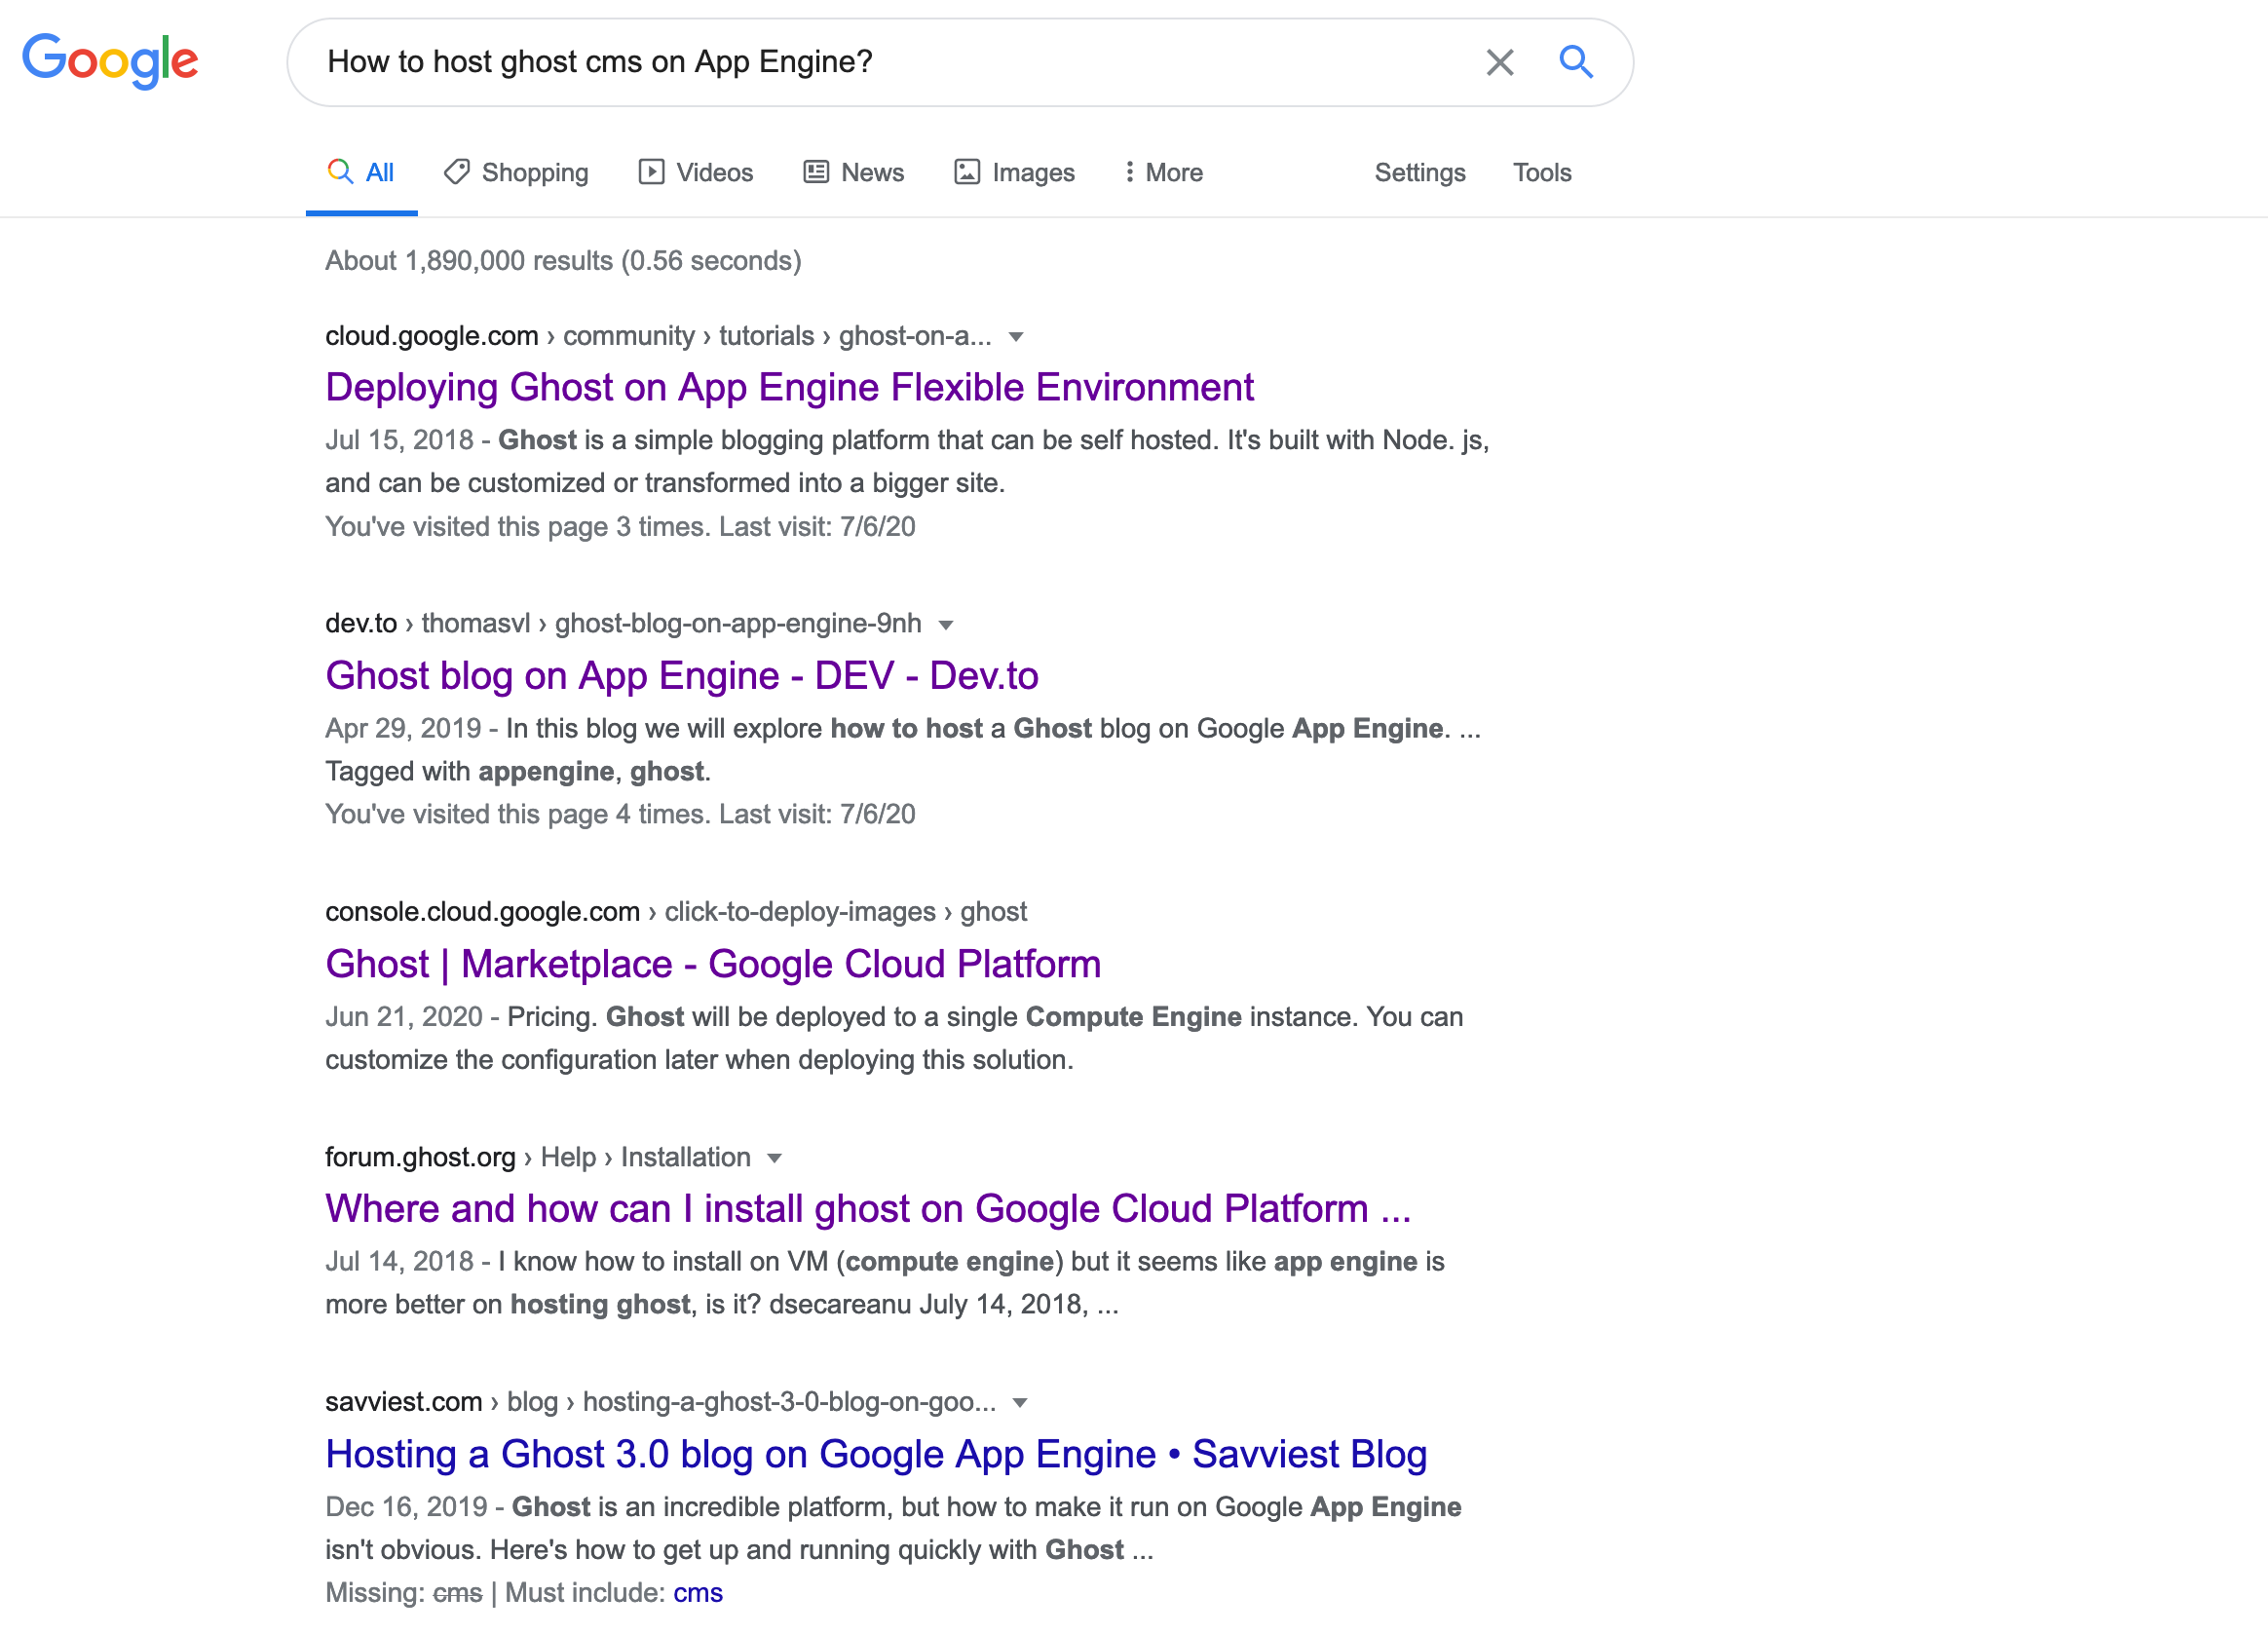Click the News newspaper icon

pos(816,172)
